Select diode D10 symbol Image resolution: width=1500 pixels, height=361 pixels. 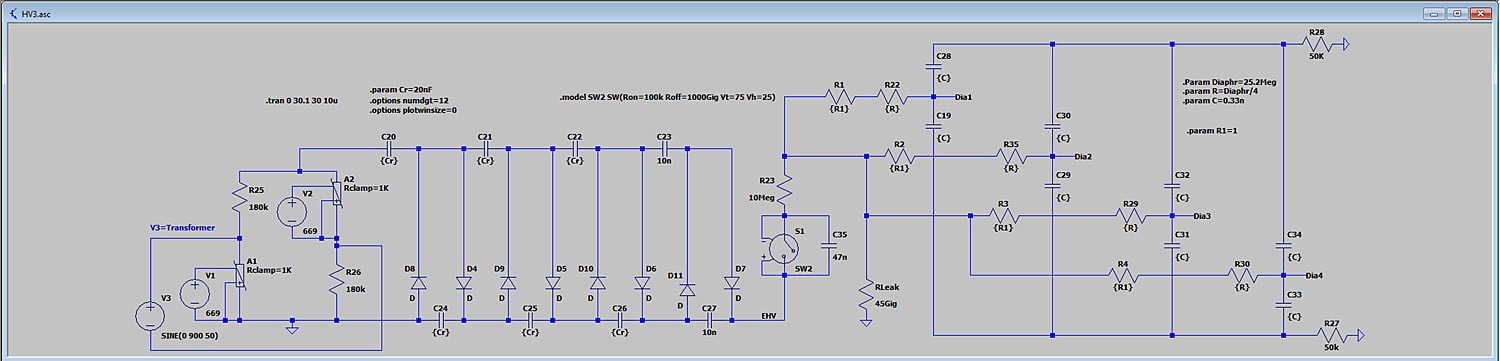pos(597,283)
